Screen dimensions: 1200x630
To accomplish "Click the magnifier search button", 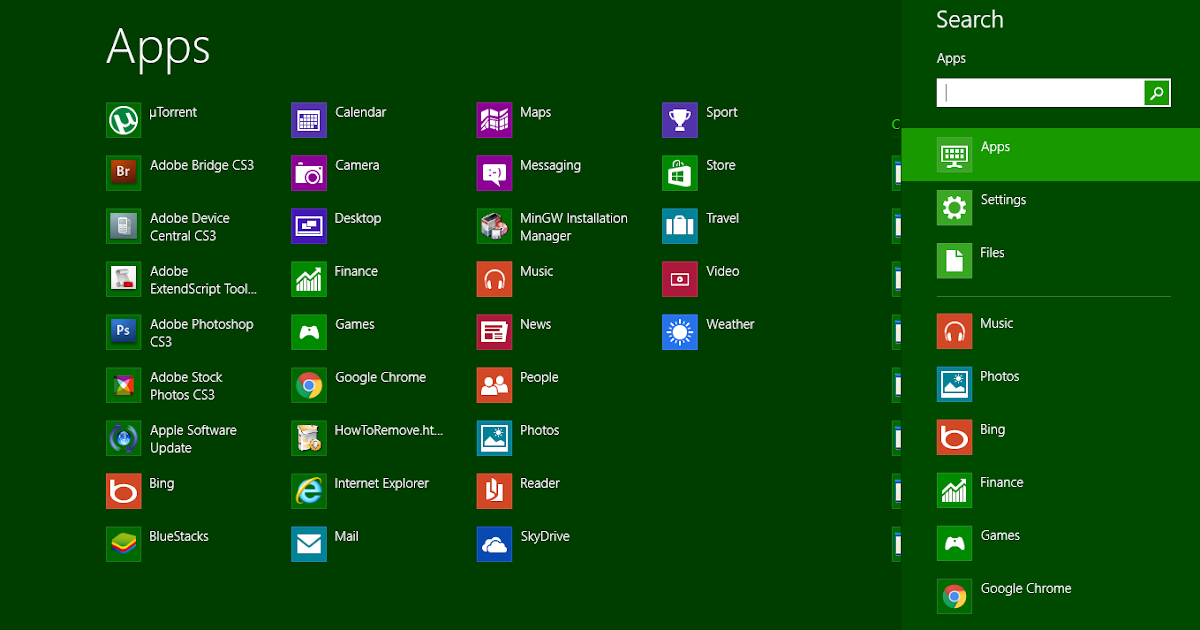I will (1157, 93).
